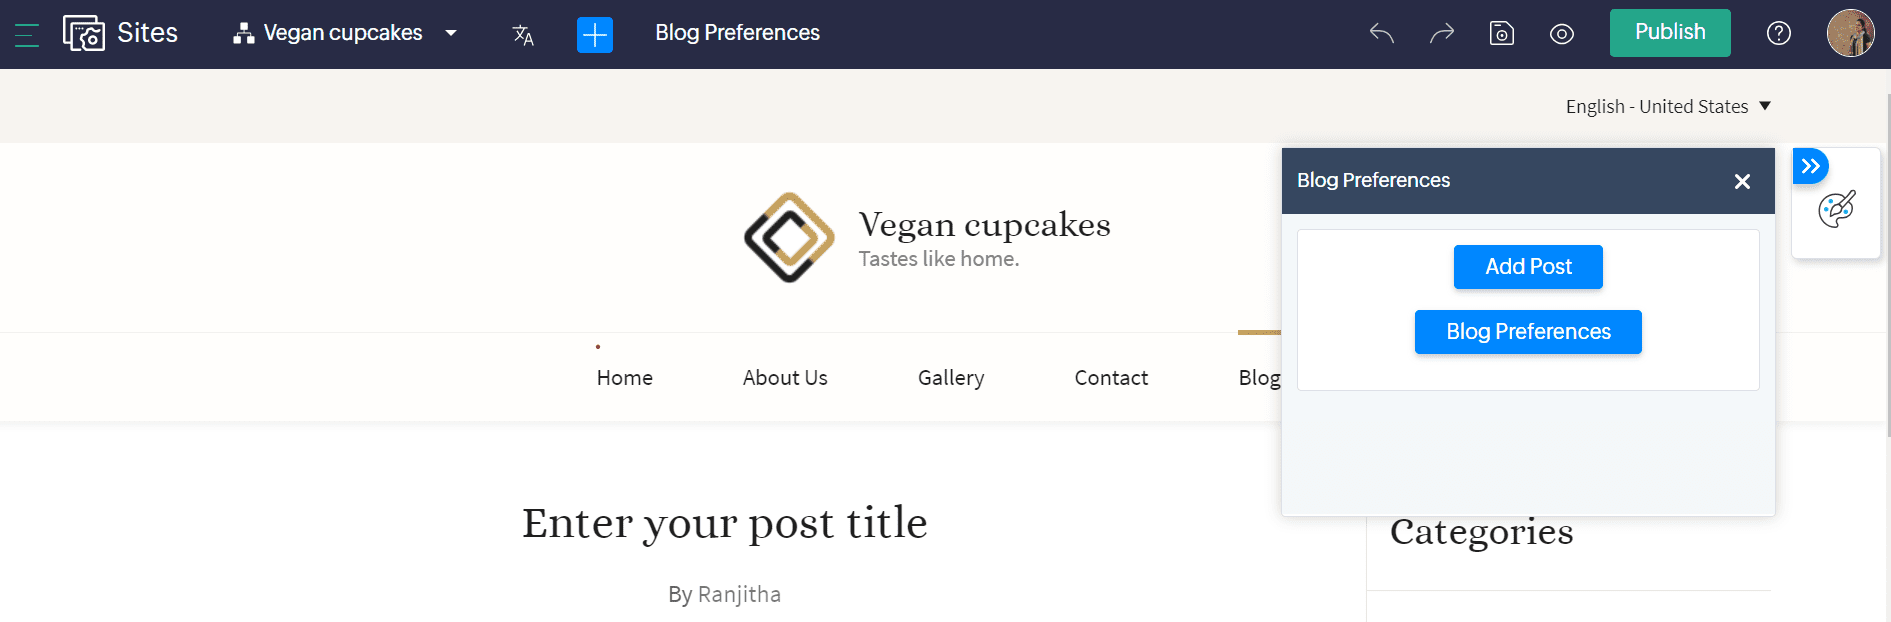Open the language translation icon
Image resolution: width=1891 pixels, height=622 pixels.
(x=523, y=35)
